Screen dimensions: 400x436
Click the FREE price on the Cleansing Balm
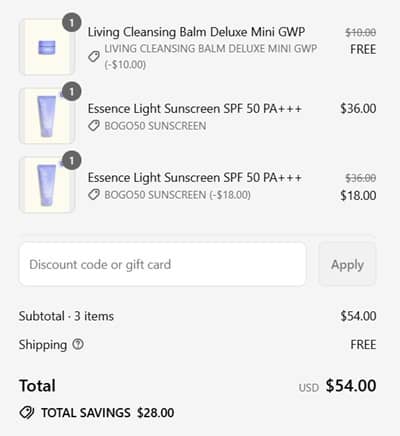coord(363,49)
